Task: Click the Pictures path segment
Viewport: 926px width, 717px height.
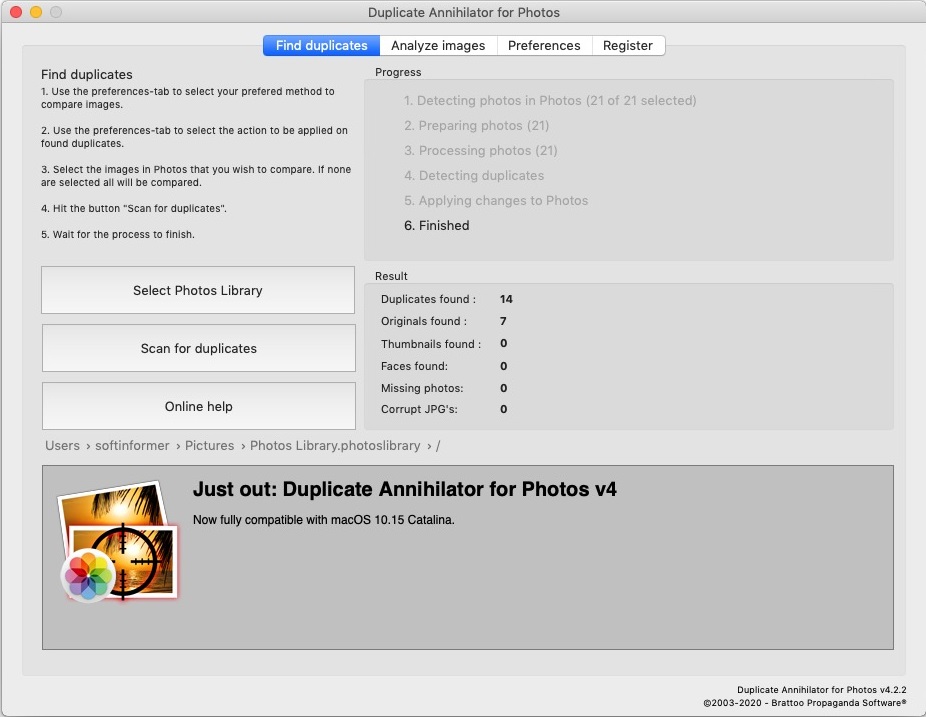Action: (210, 445)
